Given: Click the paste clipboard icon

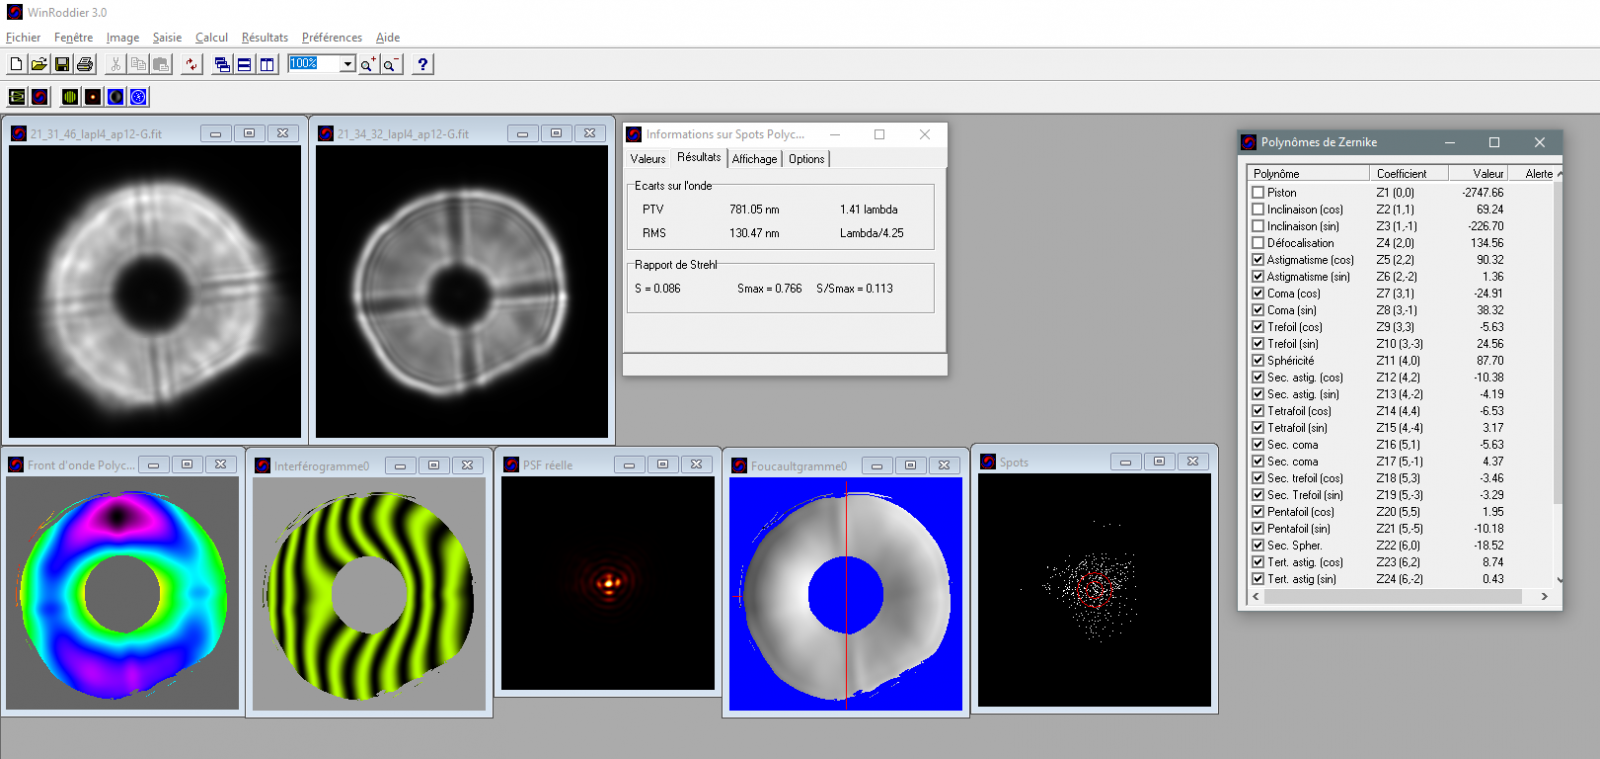Looking at the screenshot, I should click(161, 64).
